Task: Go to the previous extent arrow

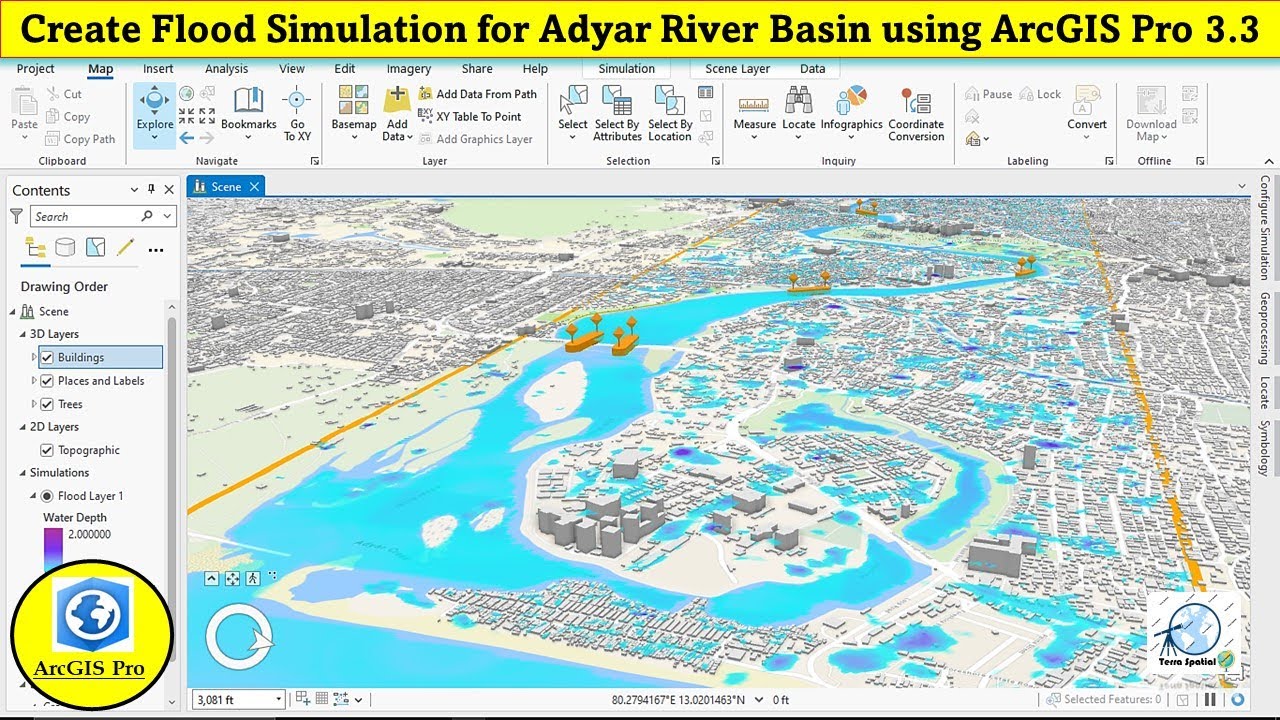Action: click(x=187, y=138)
